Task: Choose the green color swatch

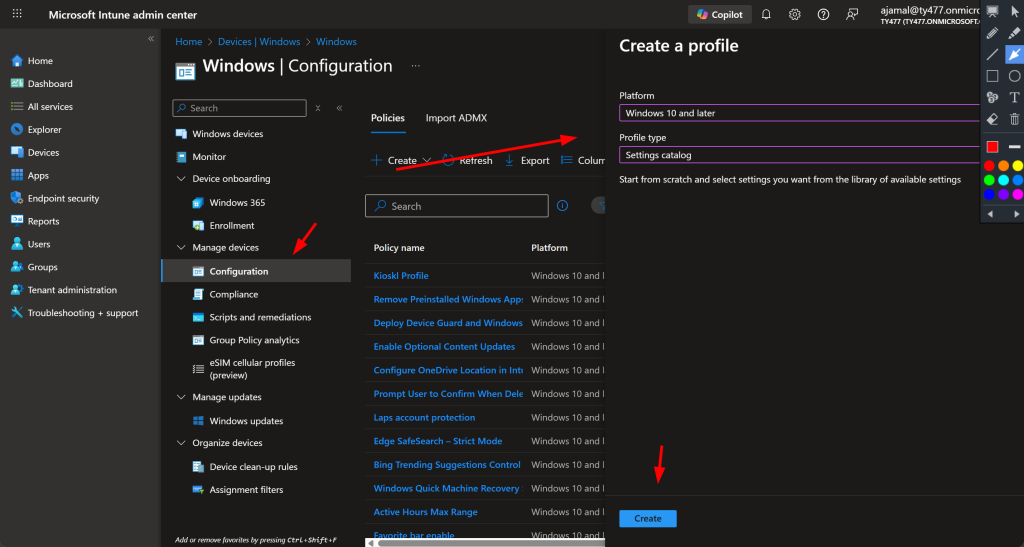Action: [990, 180]
